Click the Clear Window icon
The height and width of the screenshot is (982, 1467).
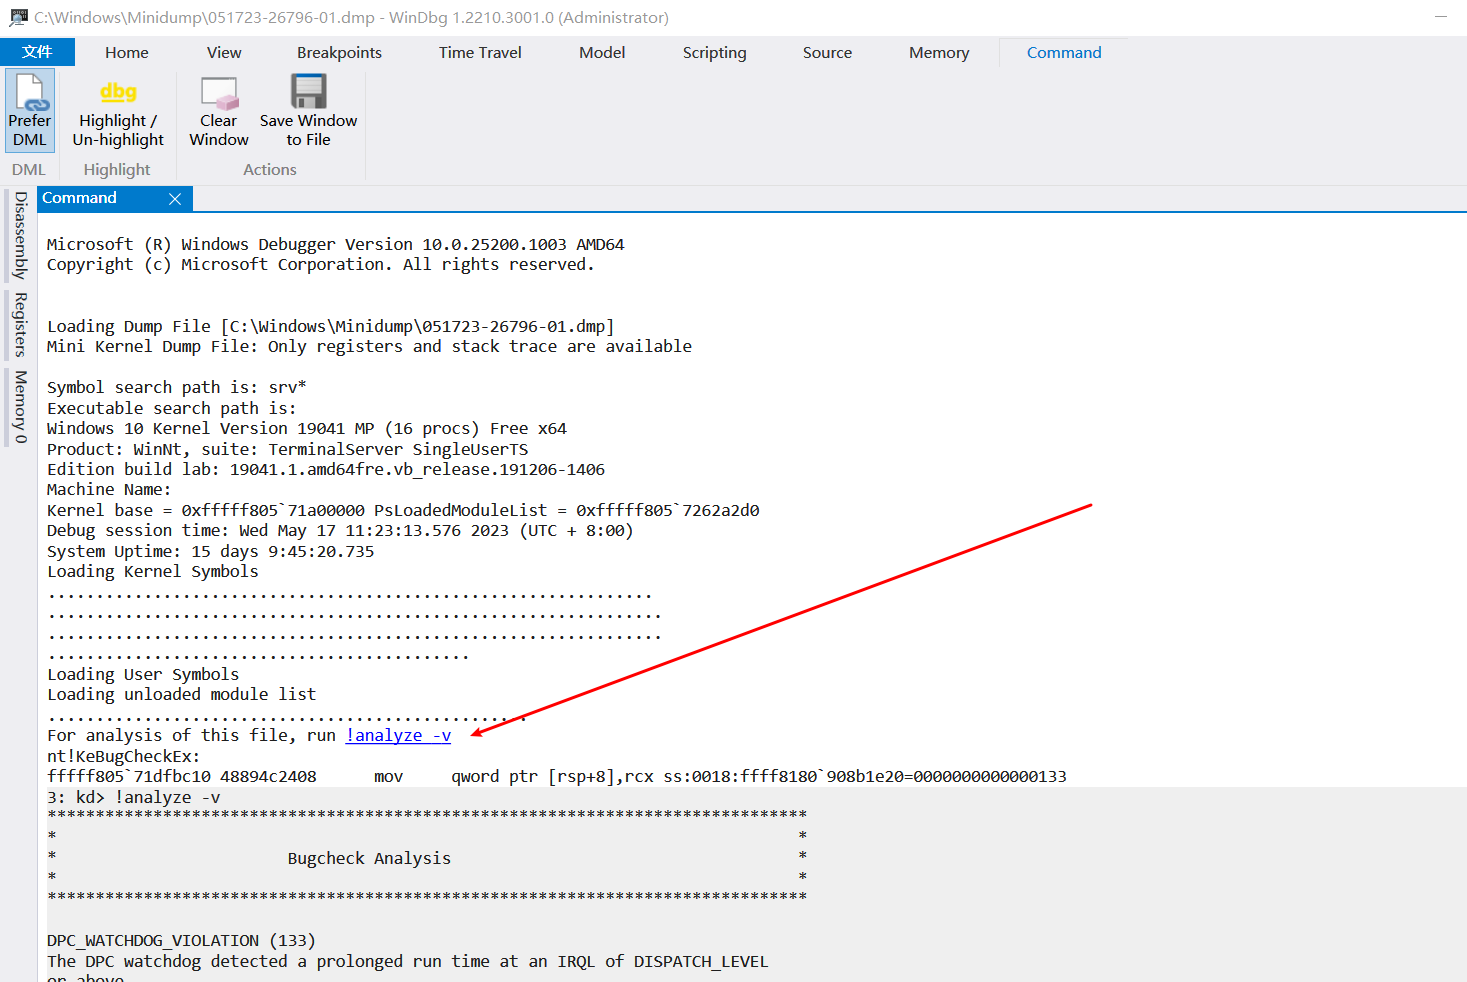(218, 93)
